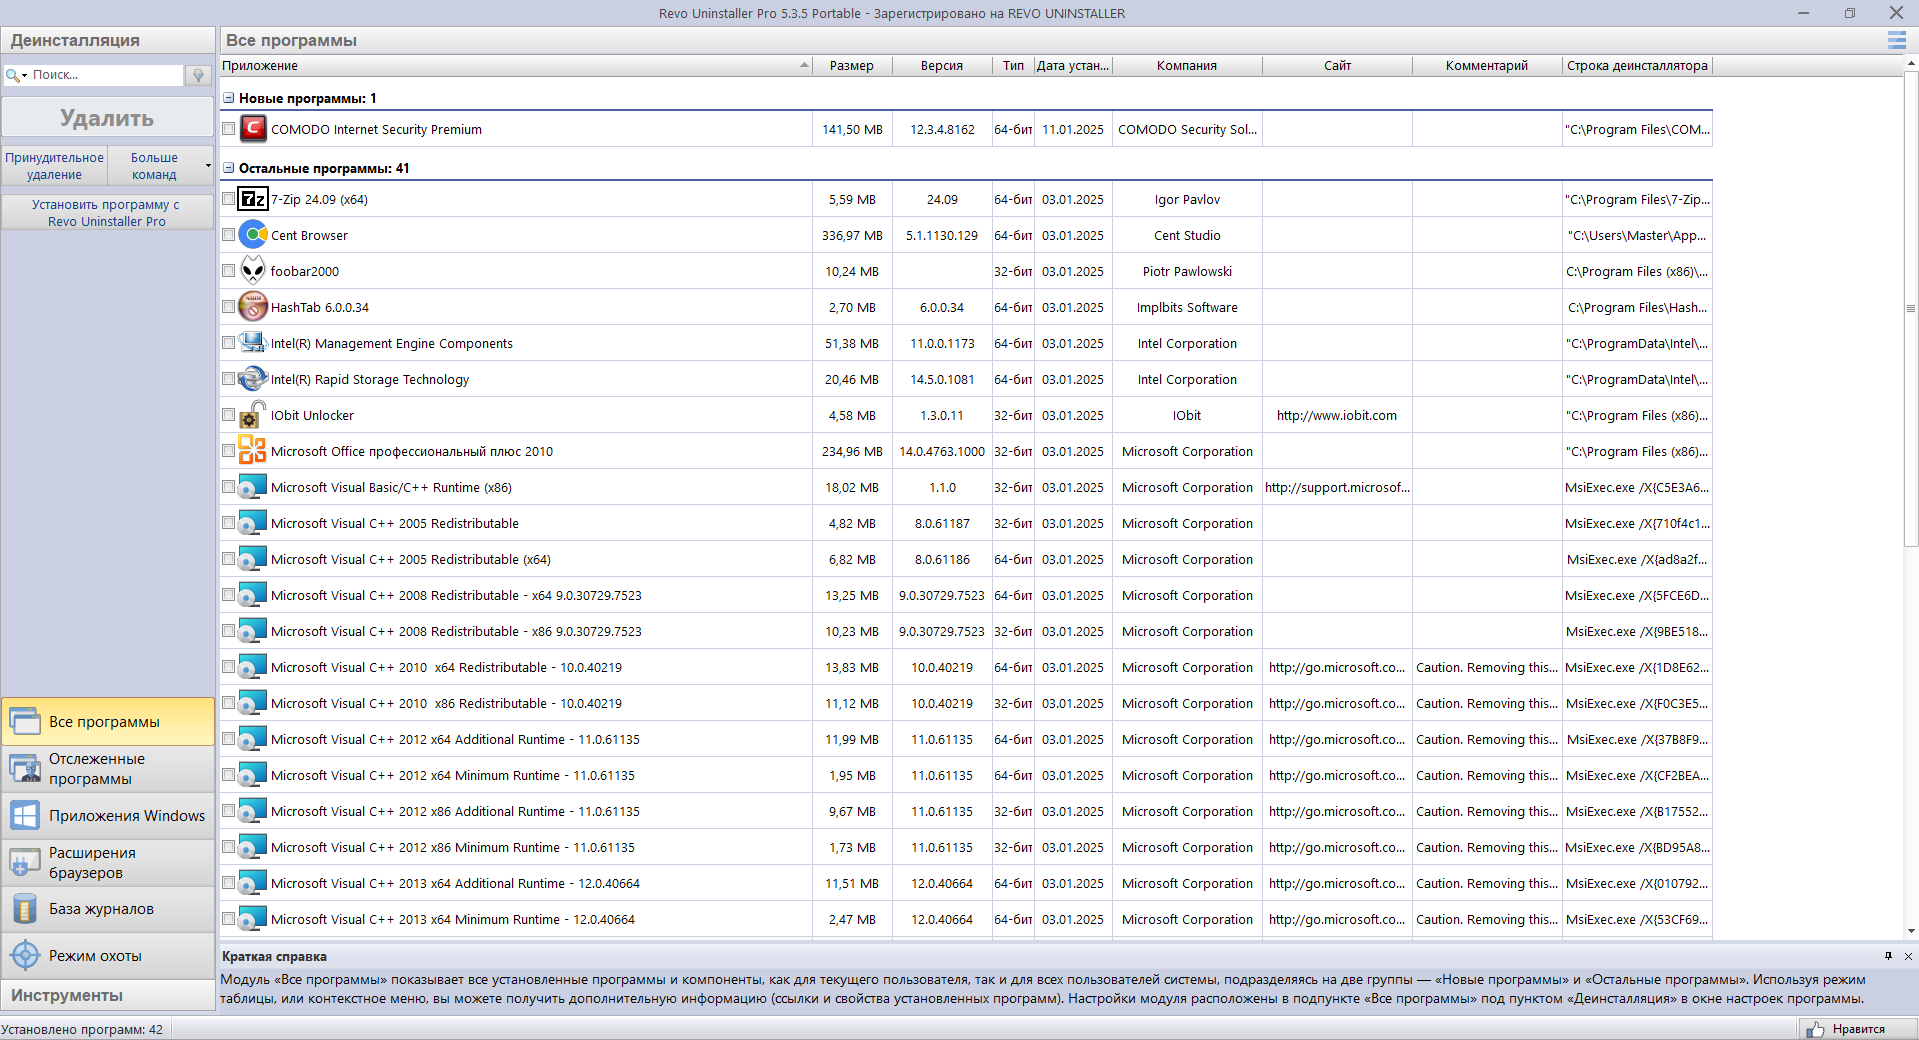Expand the Больше команд dropdown arrow
This screenshot has width=1919, height=1040.
(x=208, y=165)
